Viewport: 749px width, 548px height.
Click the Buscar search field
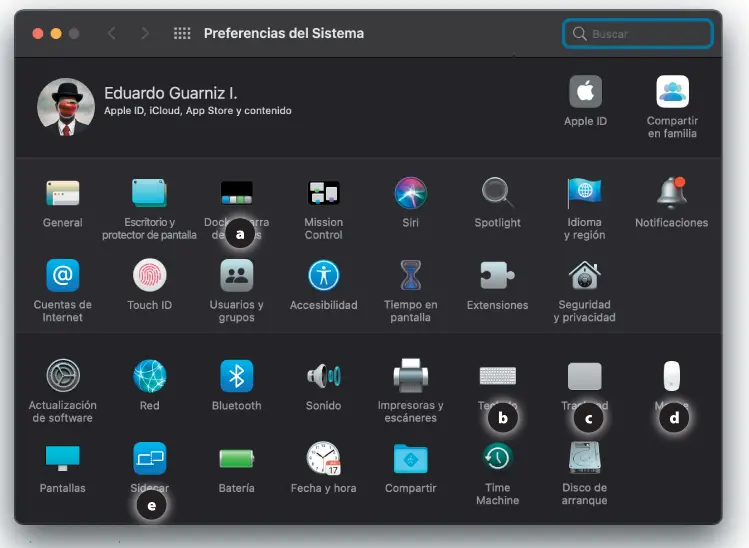click(x=638, y=33)
